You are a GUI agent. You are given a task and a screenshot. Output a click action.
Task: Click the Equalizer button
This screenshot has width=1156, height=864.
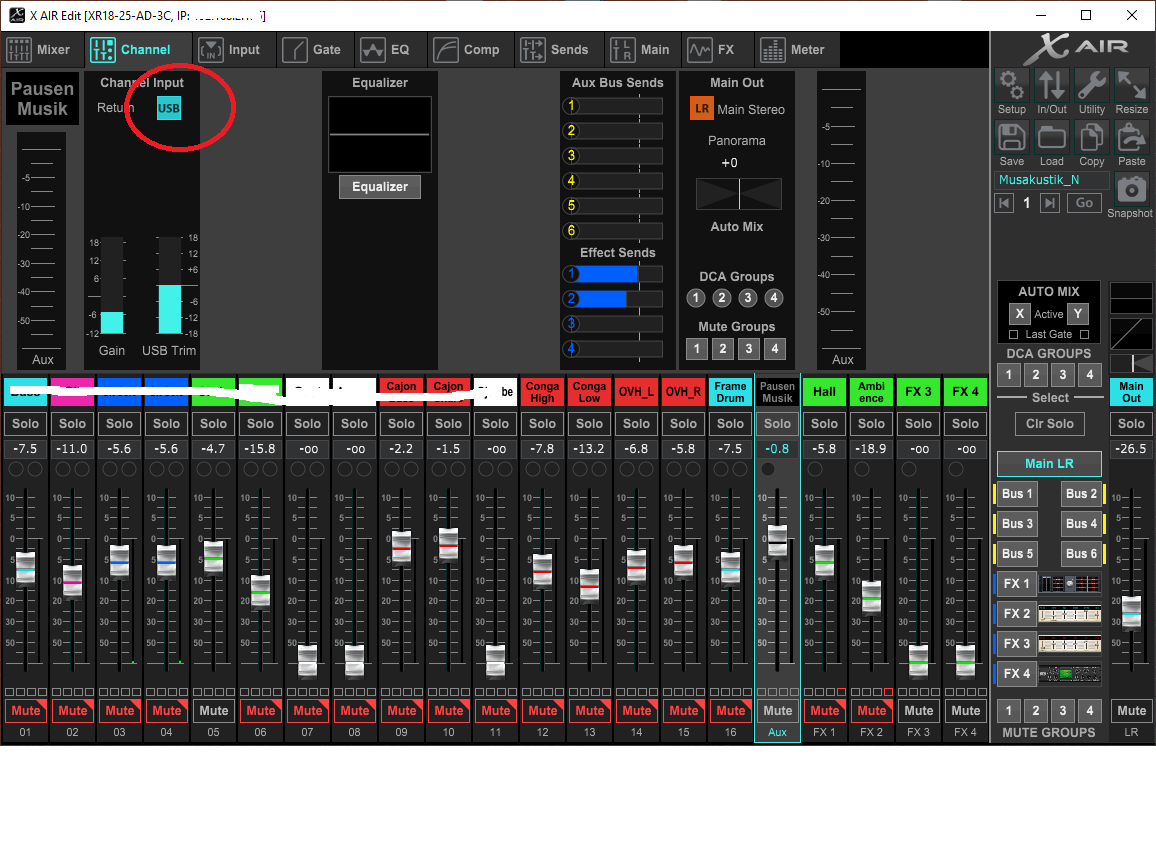pos(380,187)
